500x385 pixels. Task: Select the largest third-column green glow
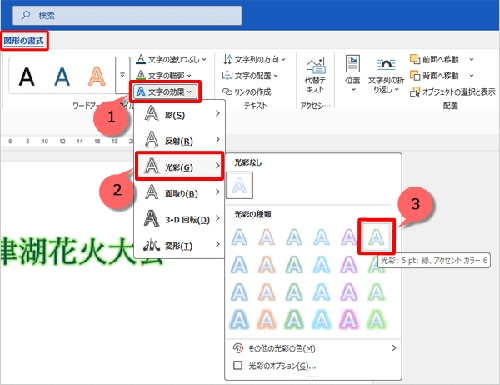(x=294, y=320)
